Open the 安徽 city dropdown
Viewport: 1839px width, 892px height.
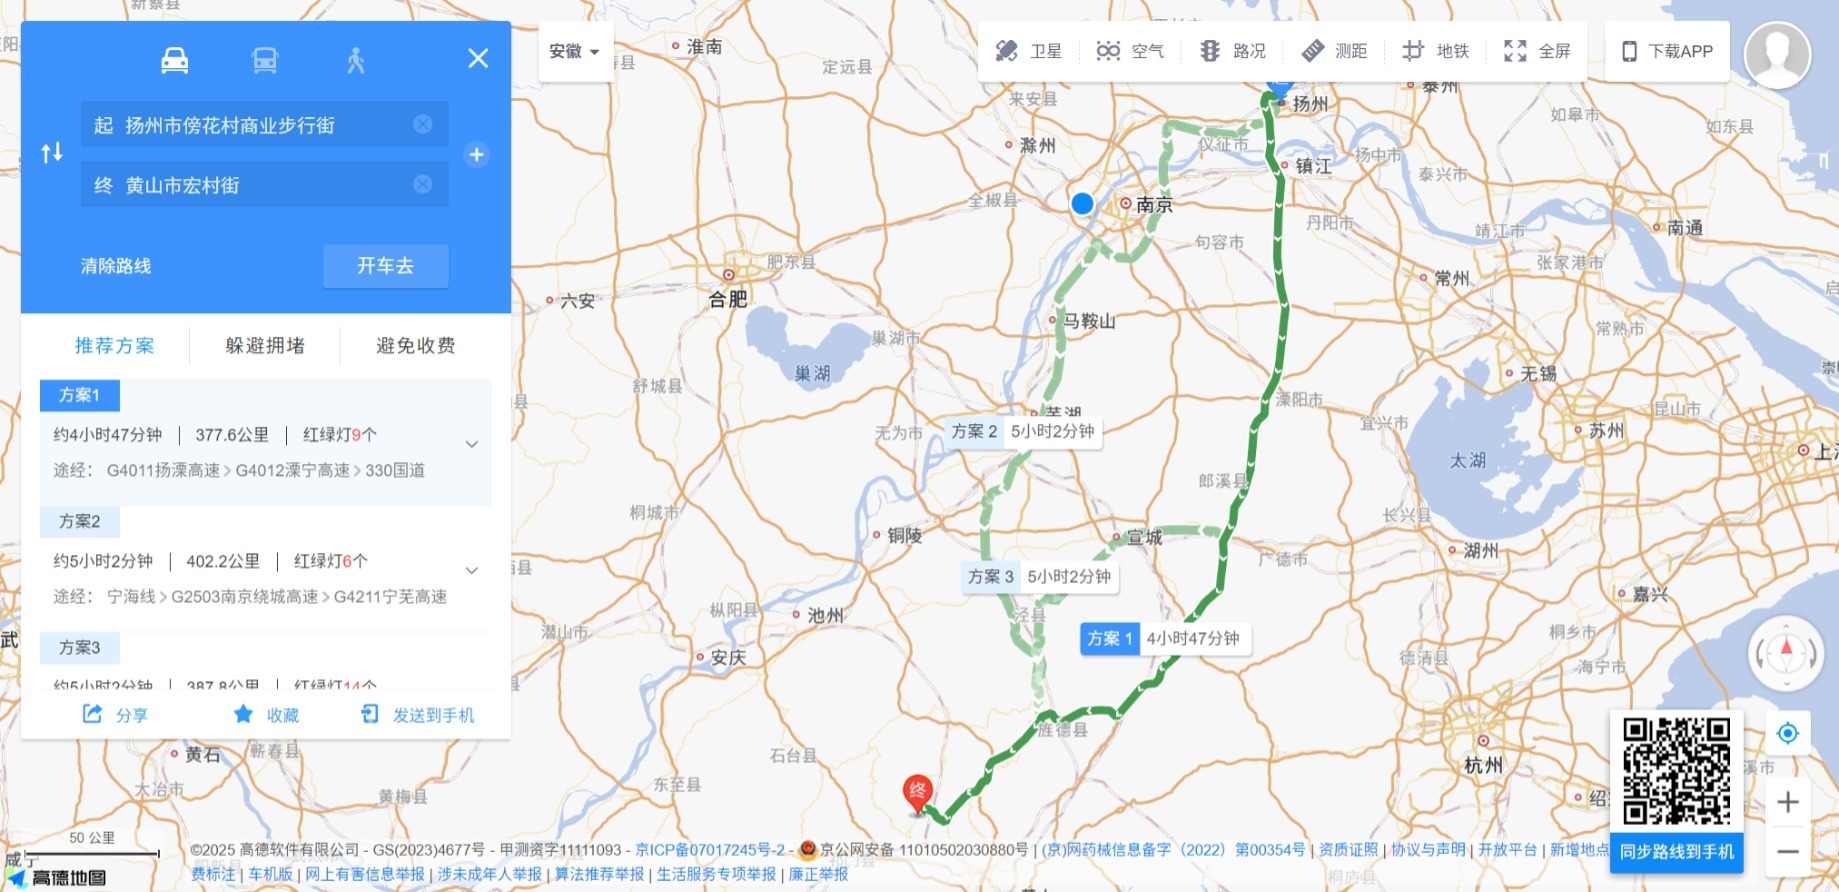(x=574, y=51)
